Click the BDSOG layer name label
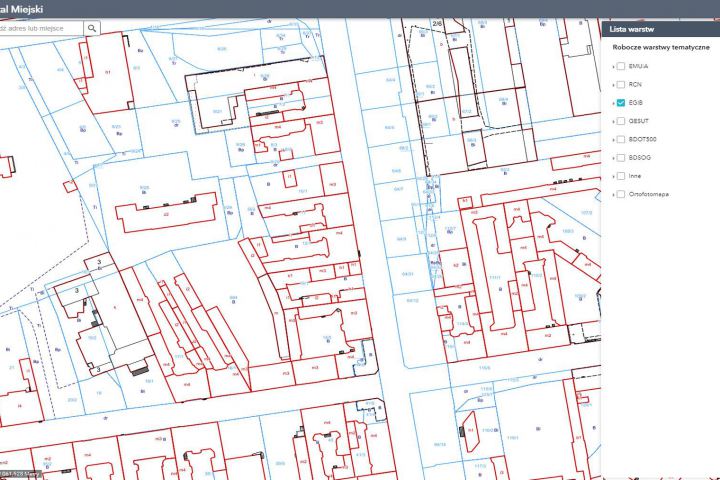The width and height of the screenshot is (720, 480). pyautogui.click(x=640, y=158)
